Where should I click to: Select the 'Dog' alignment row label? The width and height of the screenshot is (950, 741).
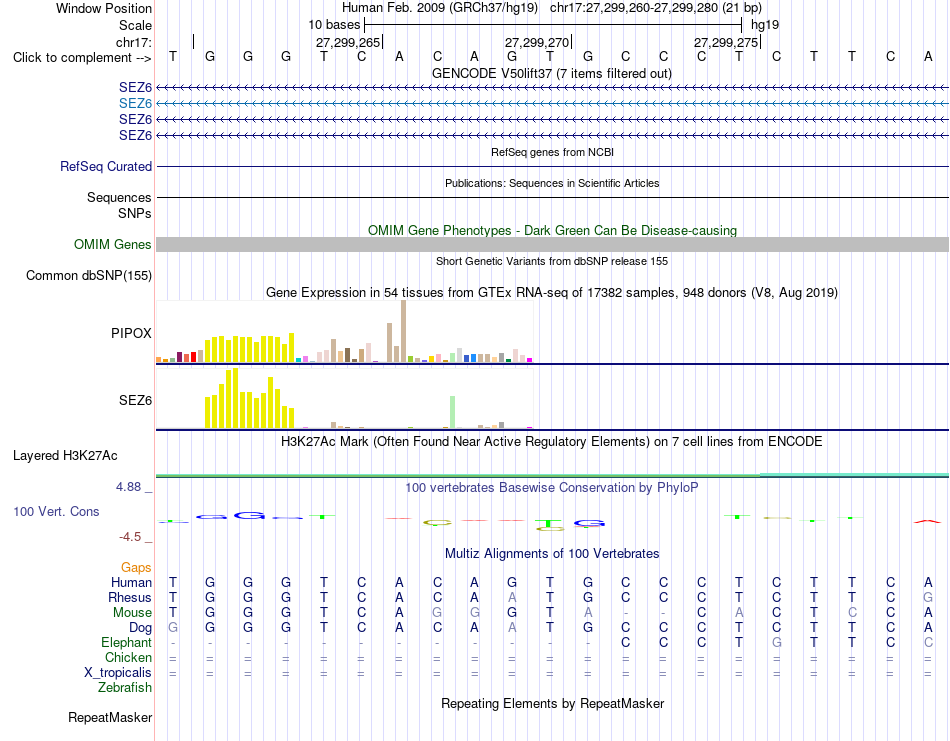[x=141, y=628]
